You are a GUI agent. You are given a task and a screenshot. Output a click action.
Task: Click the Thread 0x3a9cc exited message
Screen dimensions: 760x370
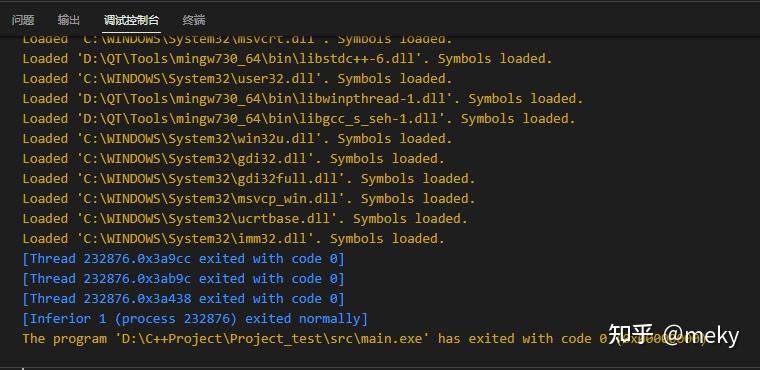coord(183,258)
